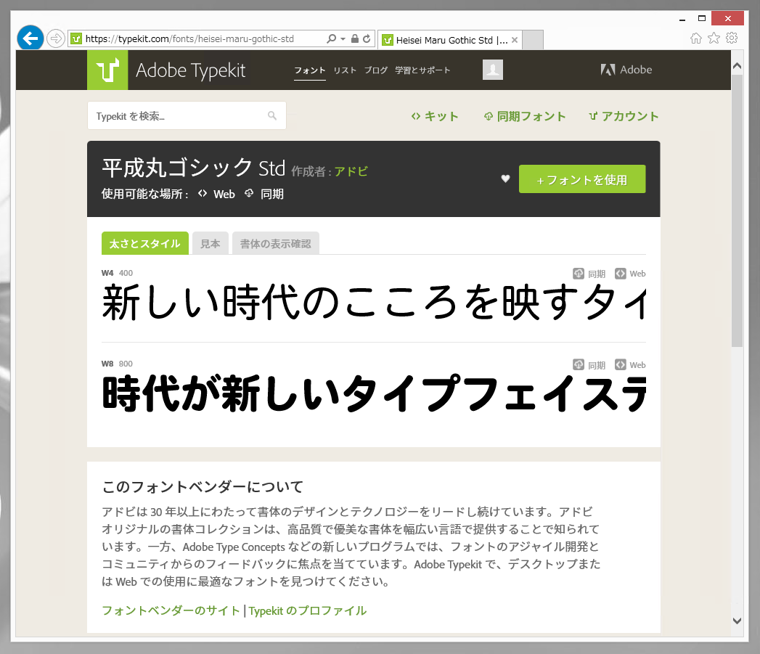760x654 pixels.
Task: Click the browser back arrow button
Action: click(x=30, y=38)
